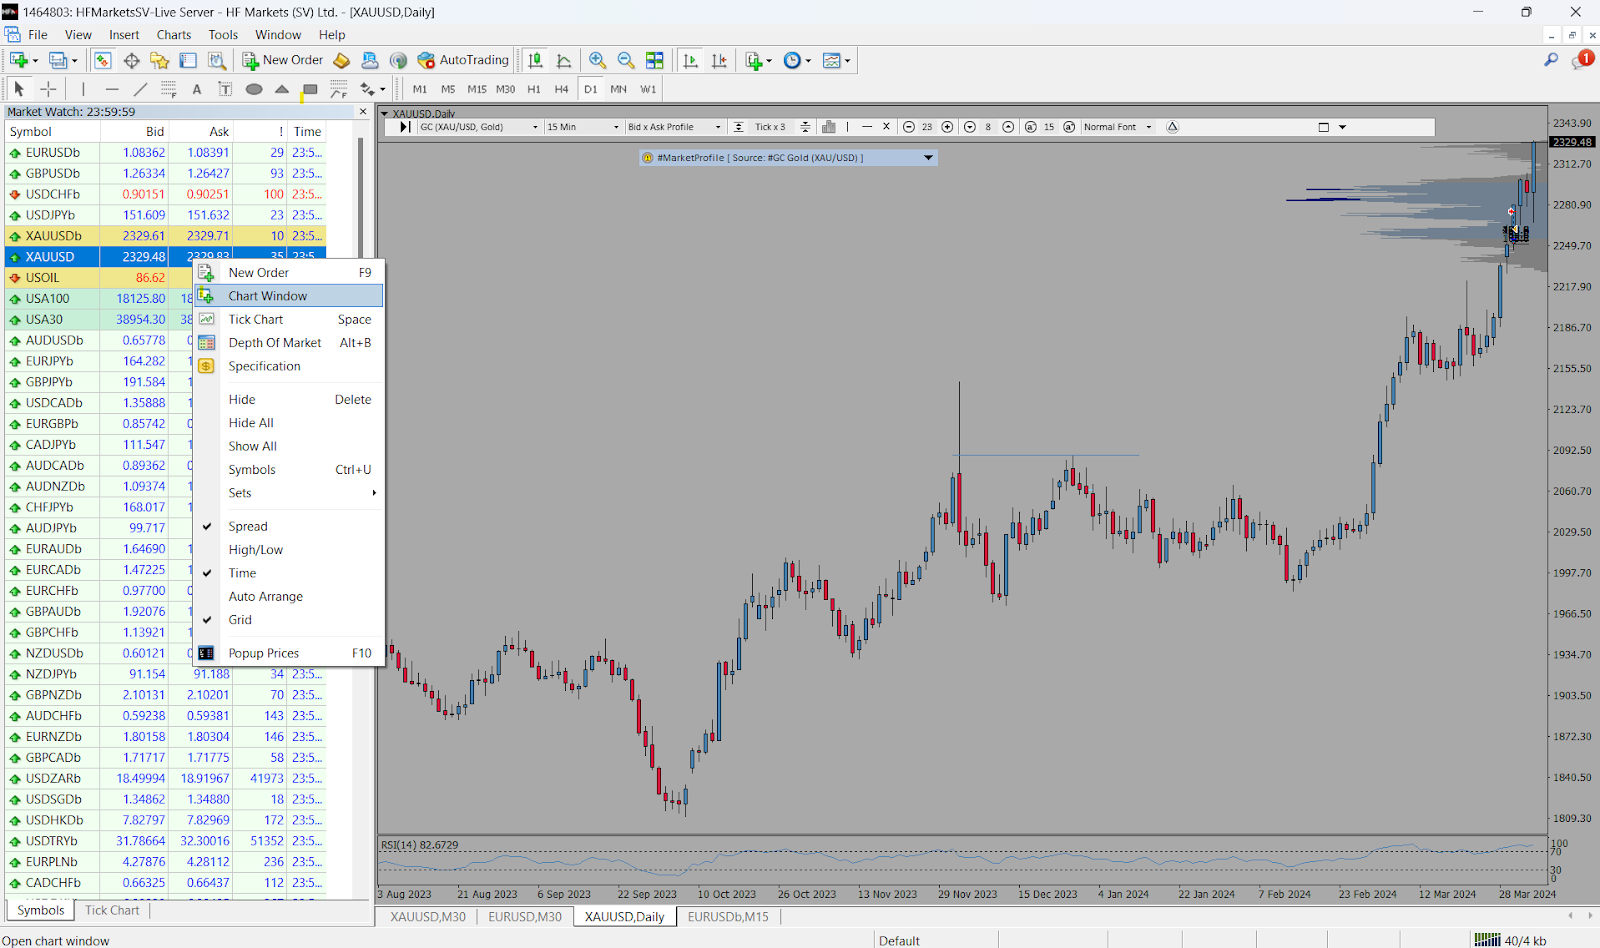
Task: Toggle the AutoTrading button
Action: pyautogui.click(x=463, y=60)
